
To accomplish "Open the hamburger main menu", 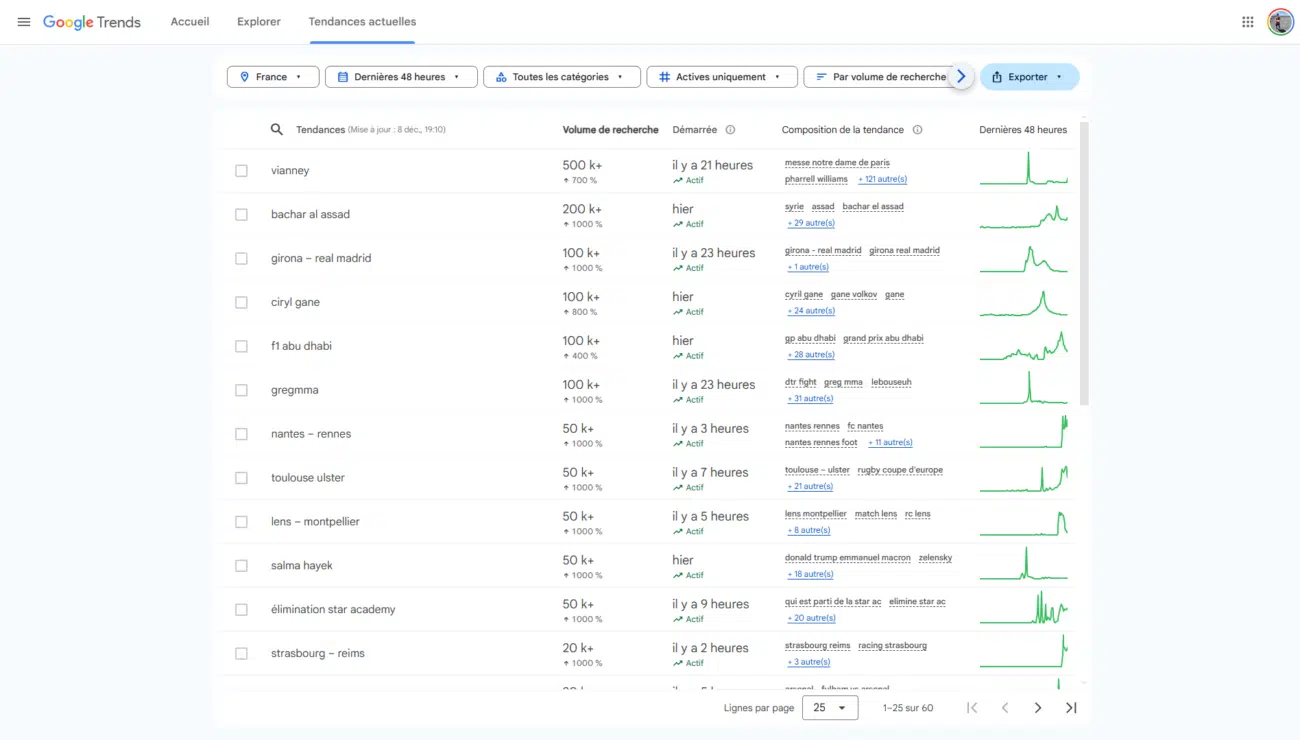I will pos(24,22).
